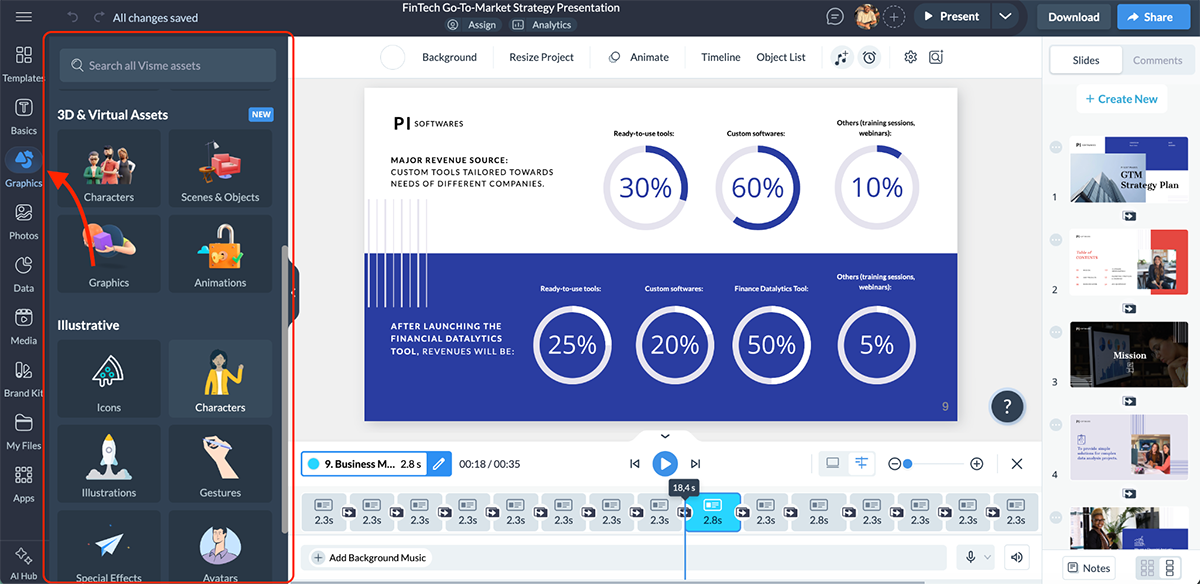Open the slide timer icon in the toolbar
Viewport: 1200px width, 584px height.
pos(869,57)
